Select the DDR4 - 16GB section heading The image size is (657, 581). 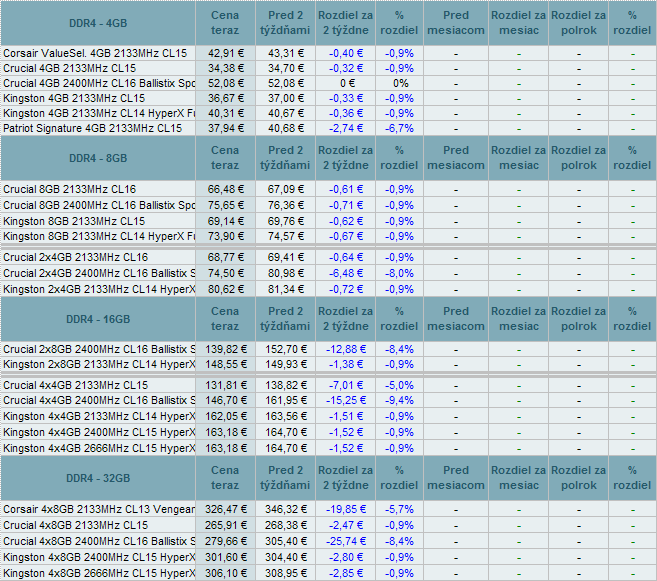click(x=100, y=319)
